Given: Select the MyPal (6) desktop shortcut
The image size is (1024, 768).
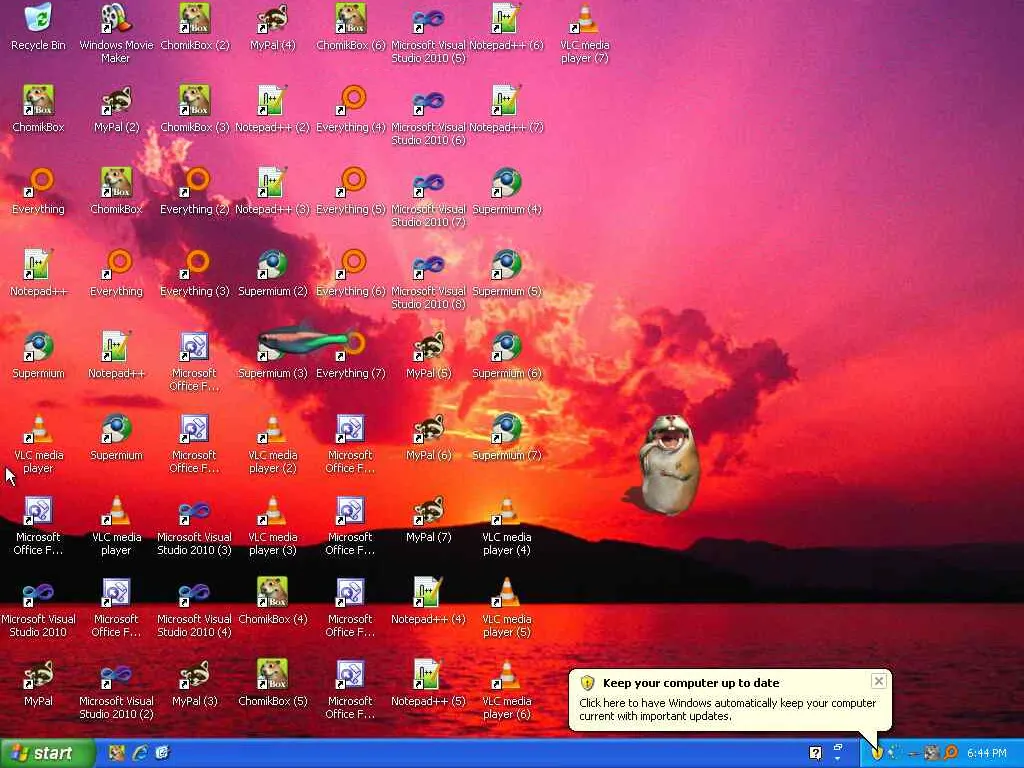Looking at the screenshot, I should pyautogui.click(x=428, y=437).
